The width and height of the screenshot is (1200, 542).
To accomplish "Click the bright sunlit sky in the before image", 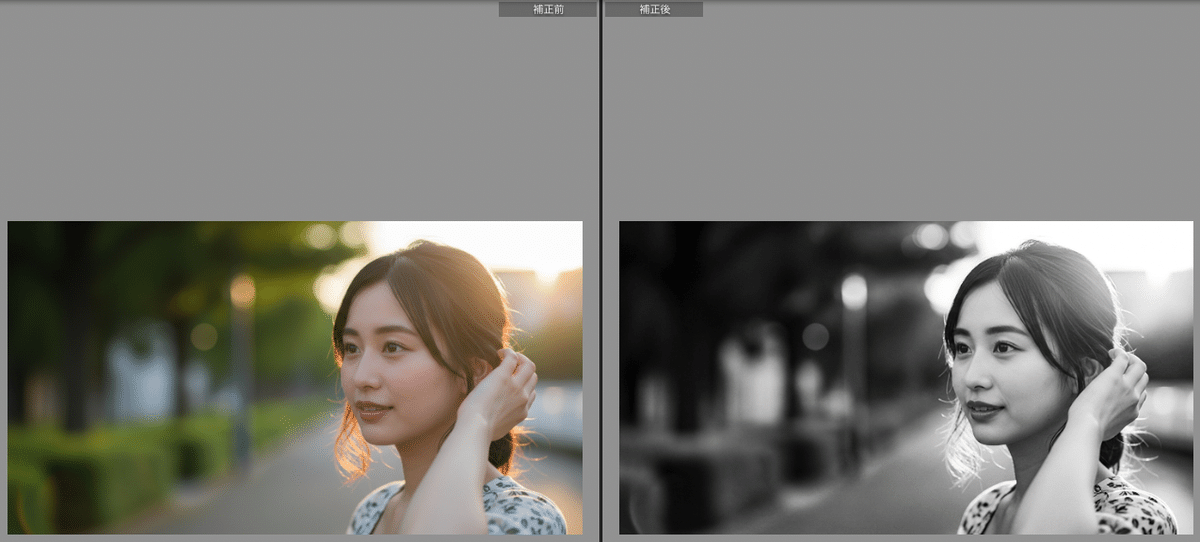I will tap(480, 240).
